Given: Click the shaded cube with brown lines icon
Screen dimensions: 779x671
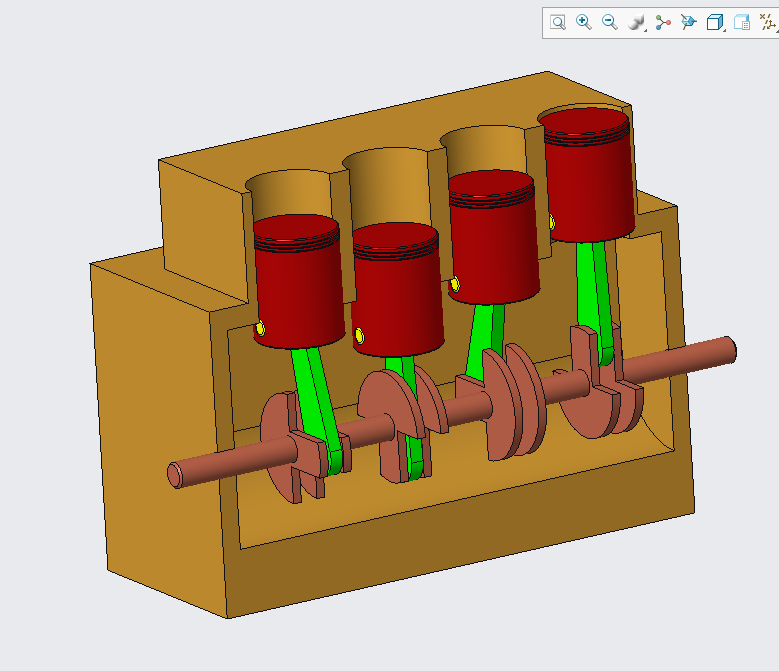Looking at the screenshot, I should pos(688,22).
